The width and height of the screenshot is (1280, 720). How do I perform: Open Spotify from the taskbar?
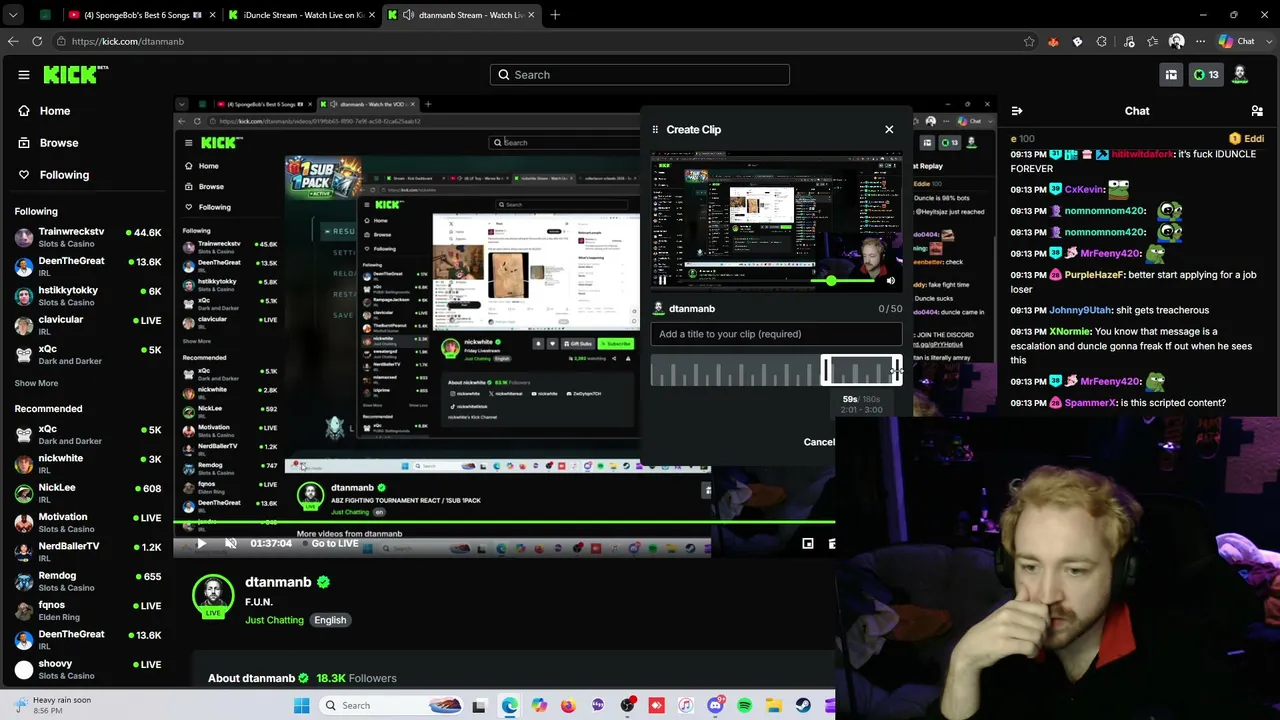pyautogui.click(x=745, y=706)
